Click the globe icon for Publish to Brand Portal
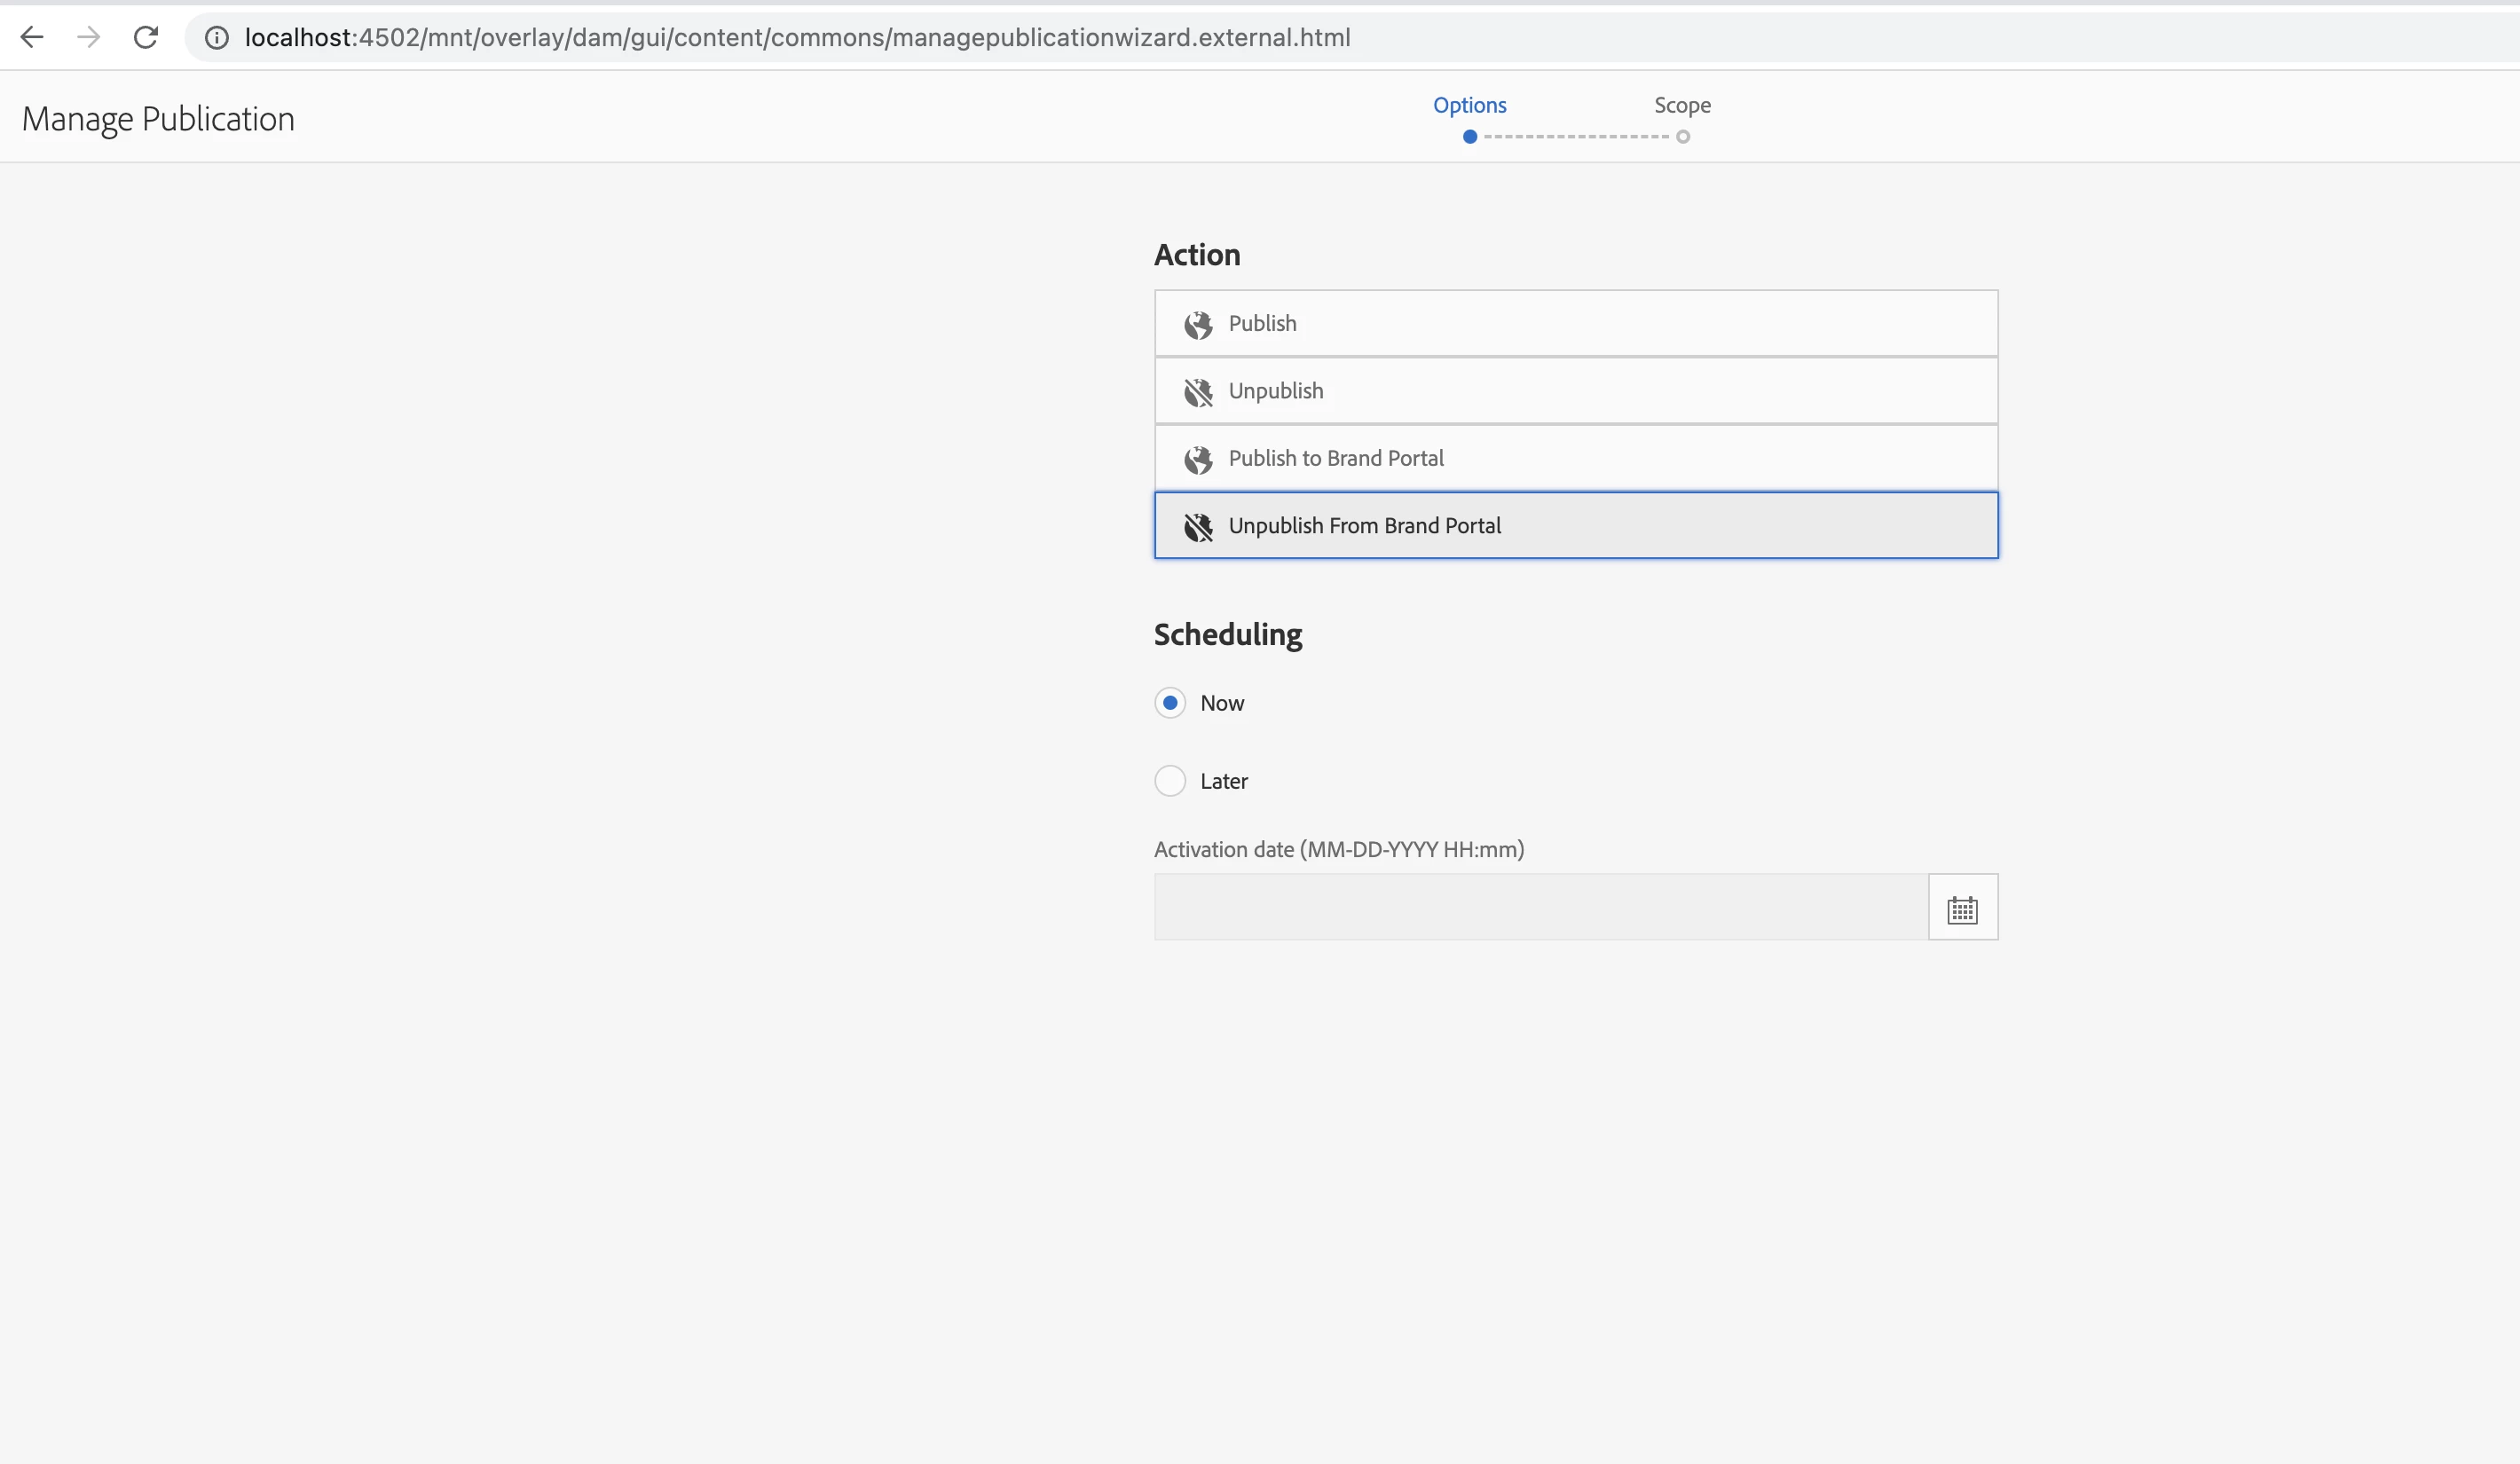 point(1198,459)
